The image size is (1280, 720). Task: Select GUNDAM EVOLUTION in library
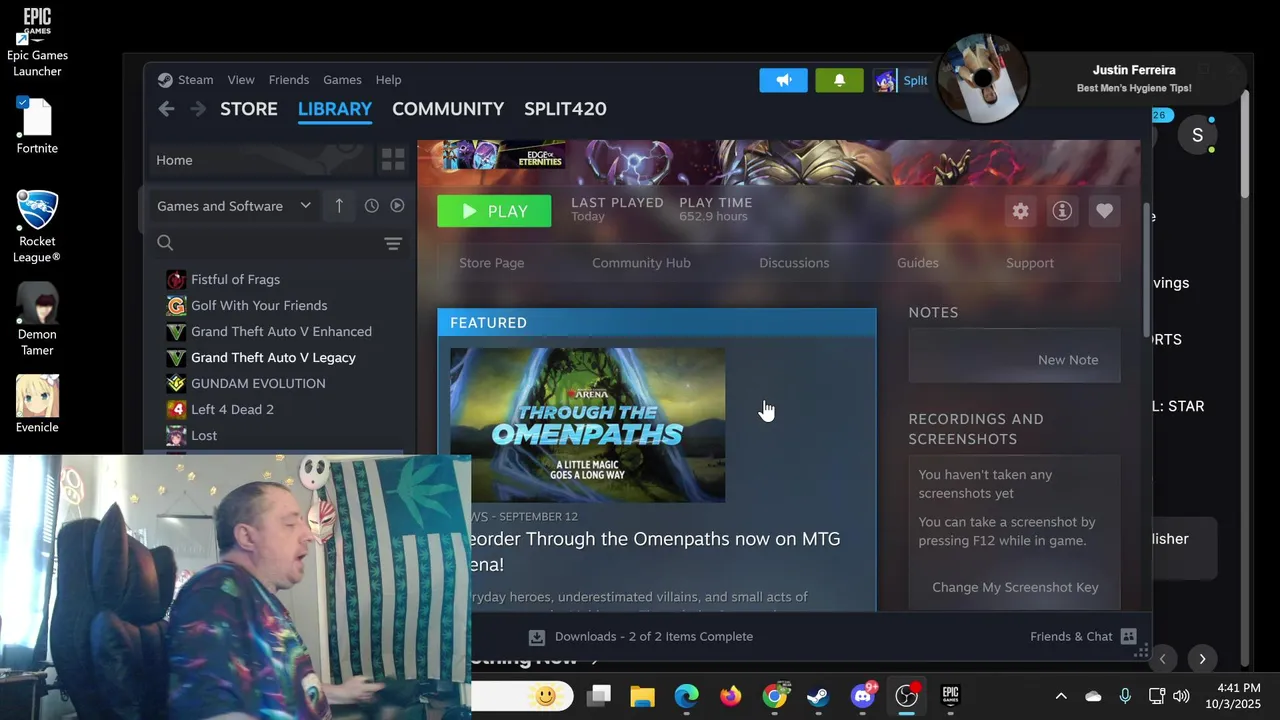[258, 383]
